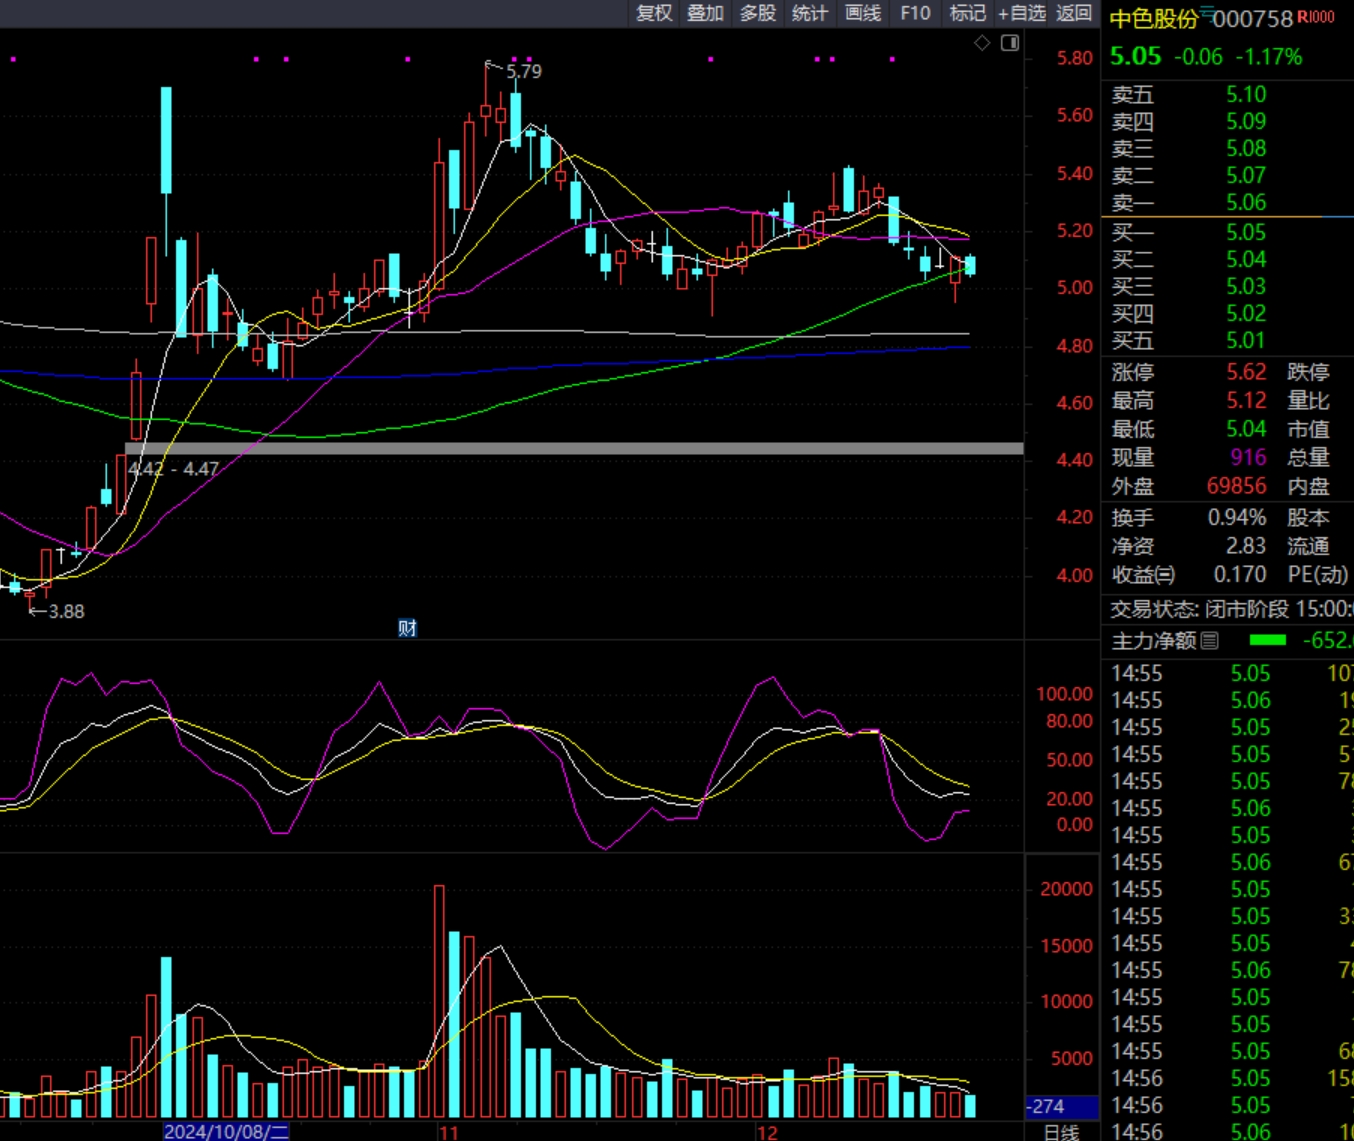This screenshot has height=1141, width=1354.
Task: Click stock code 000758
Action: tap(1253, 19)
